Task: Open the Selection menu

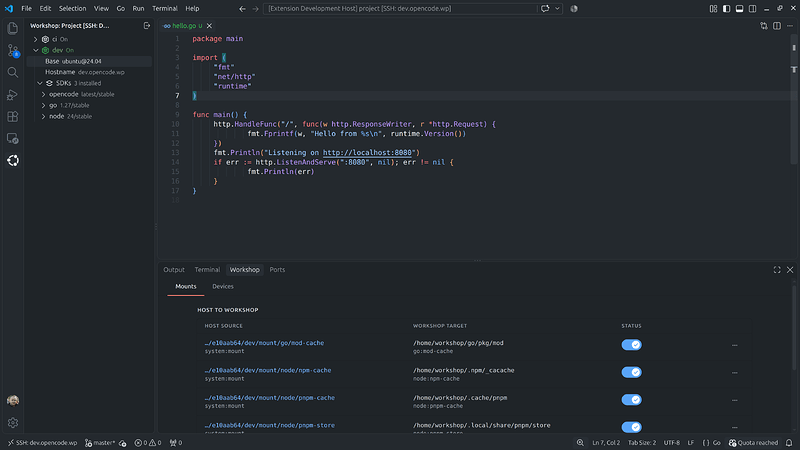Action: [x=72, y=9]
